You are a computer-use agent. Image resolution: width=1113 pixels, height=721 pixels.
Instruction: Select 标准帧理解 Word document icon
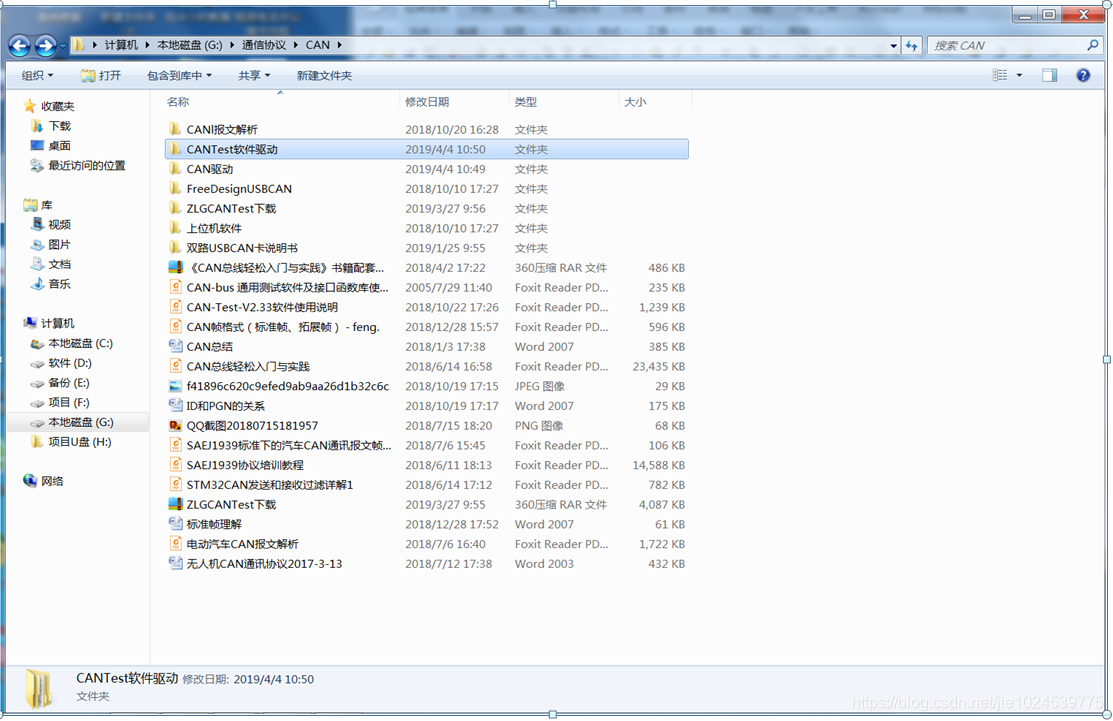tap(175, 524)
